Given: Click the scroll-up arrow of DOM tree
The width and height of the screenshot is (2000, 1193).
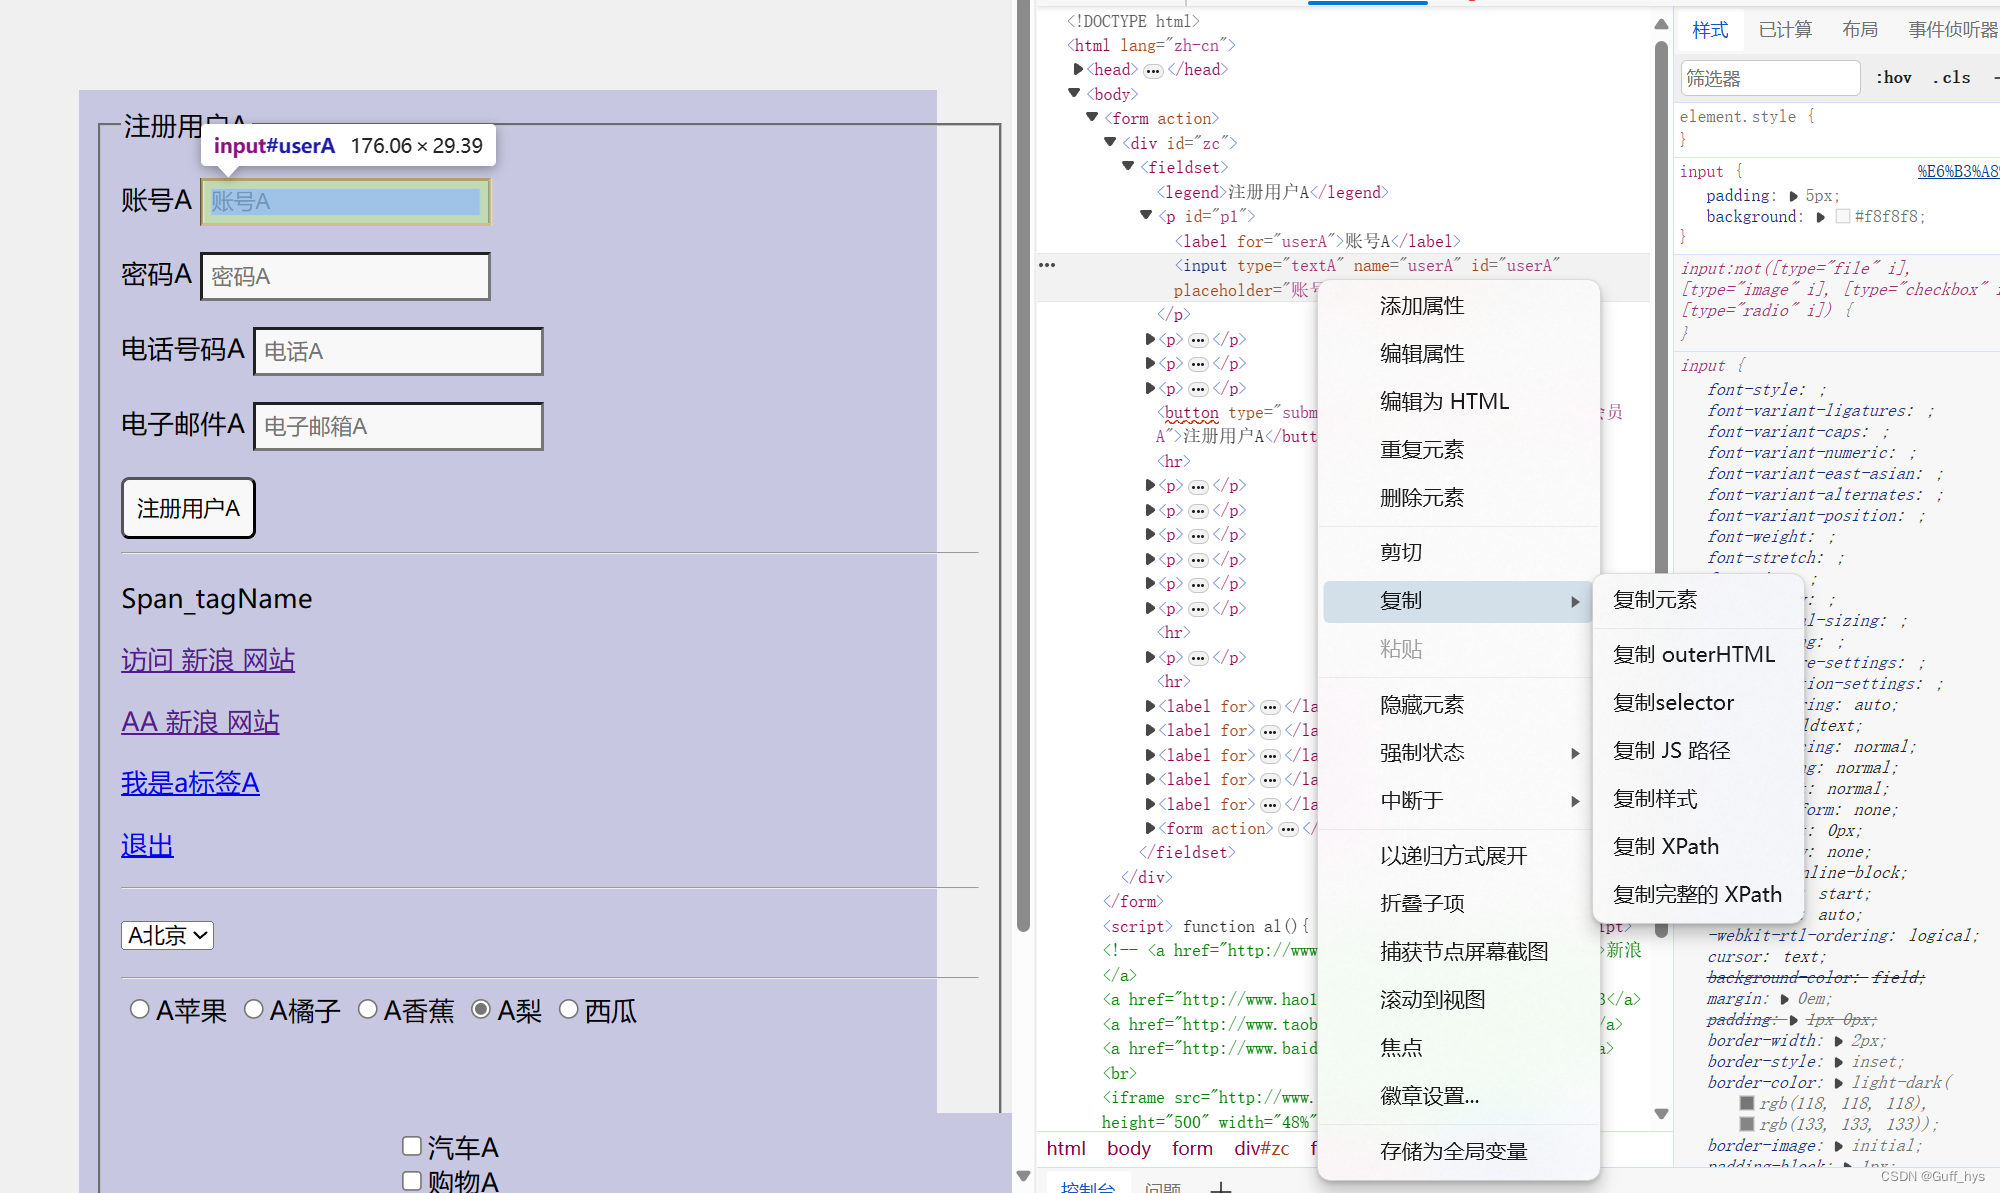Looking at the screenshot, I should (1661, 24).
